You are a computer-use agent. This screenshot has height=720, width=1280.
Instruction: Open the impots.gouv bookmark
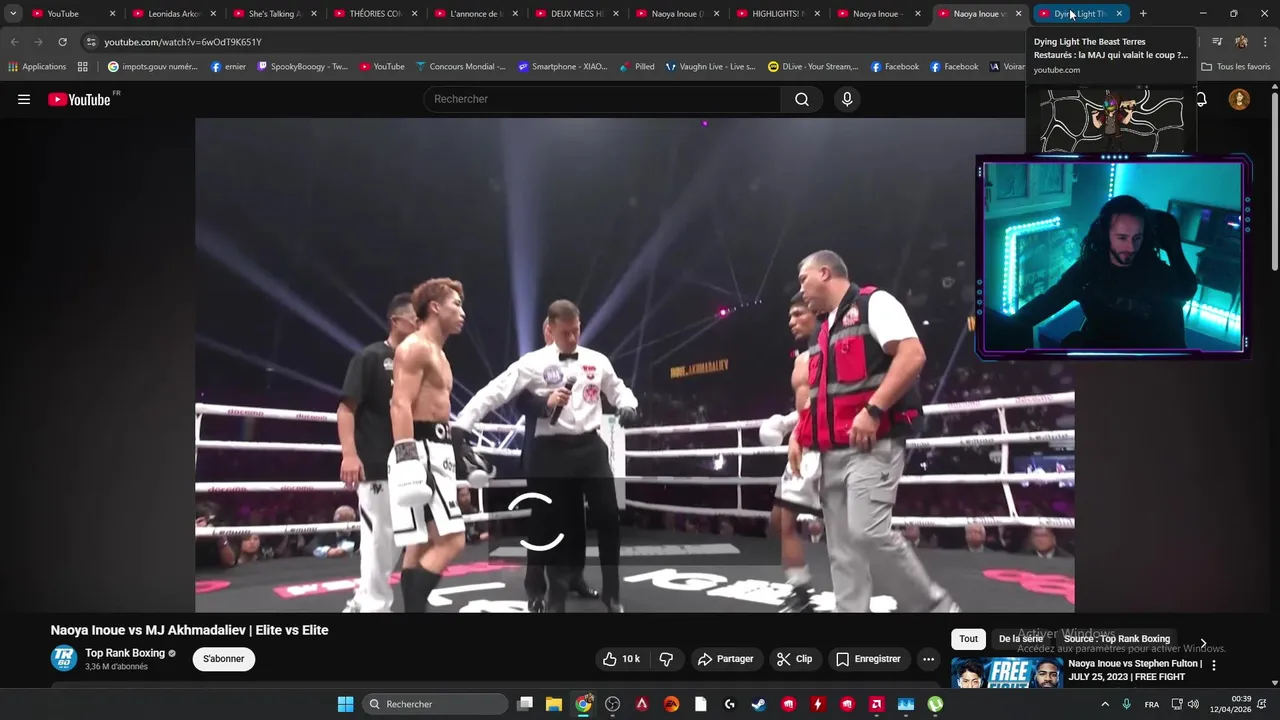click(x=153, y=67)
